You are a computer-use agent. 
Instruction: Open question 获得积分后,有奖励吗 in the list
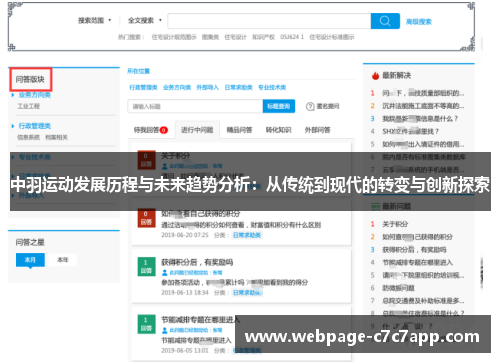pos(197,262)
